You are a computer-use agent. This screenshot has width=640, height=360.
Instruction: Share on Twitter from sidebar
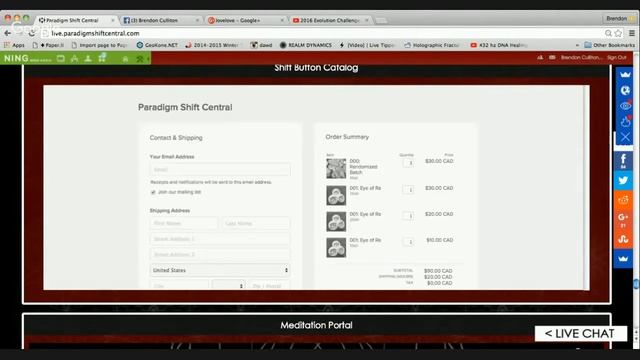pos(623,180)
